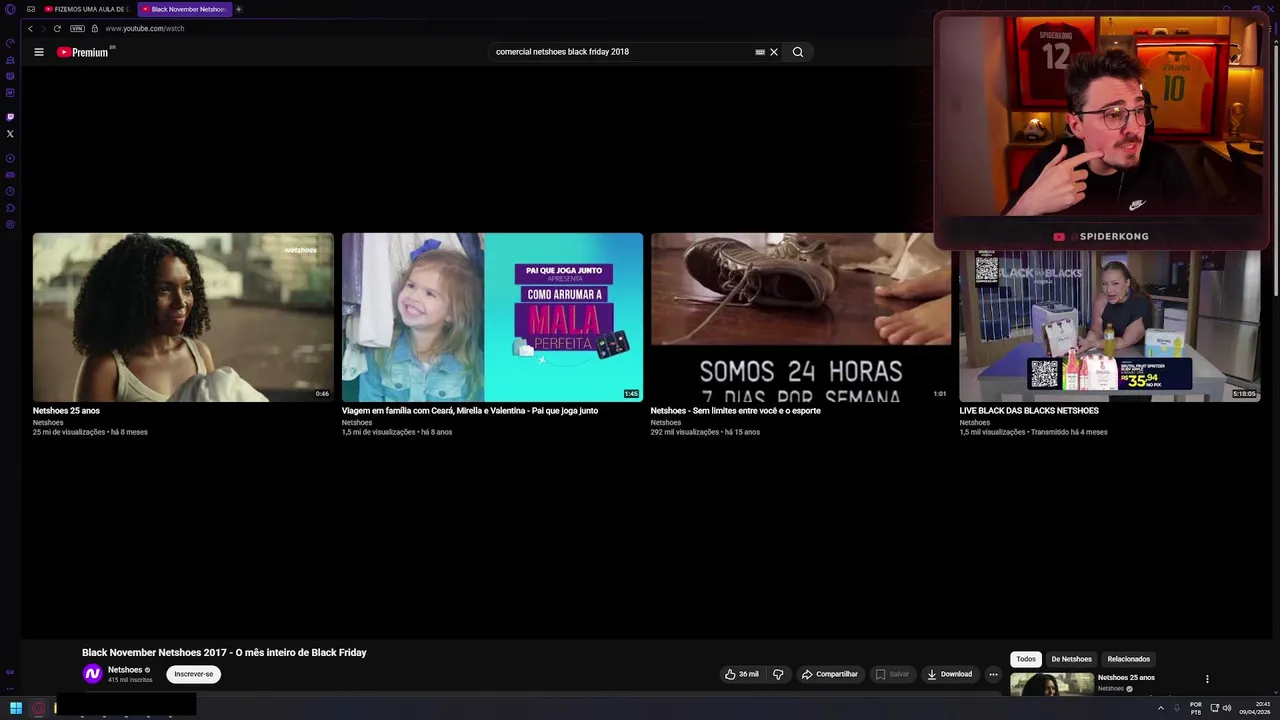
Task: Click the Download button
Action: coord(950,674)
